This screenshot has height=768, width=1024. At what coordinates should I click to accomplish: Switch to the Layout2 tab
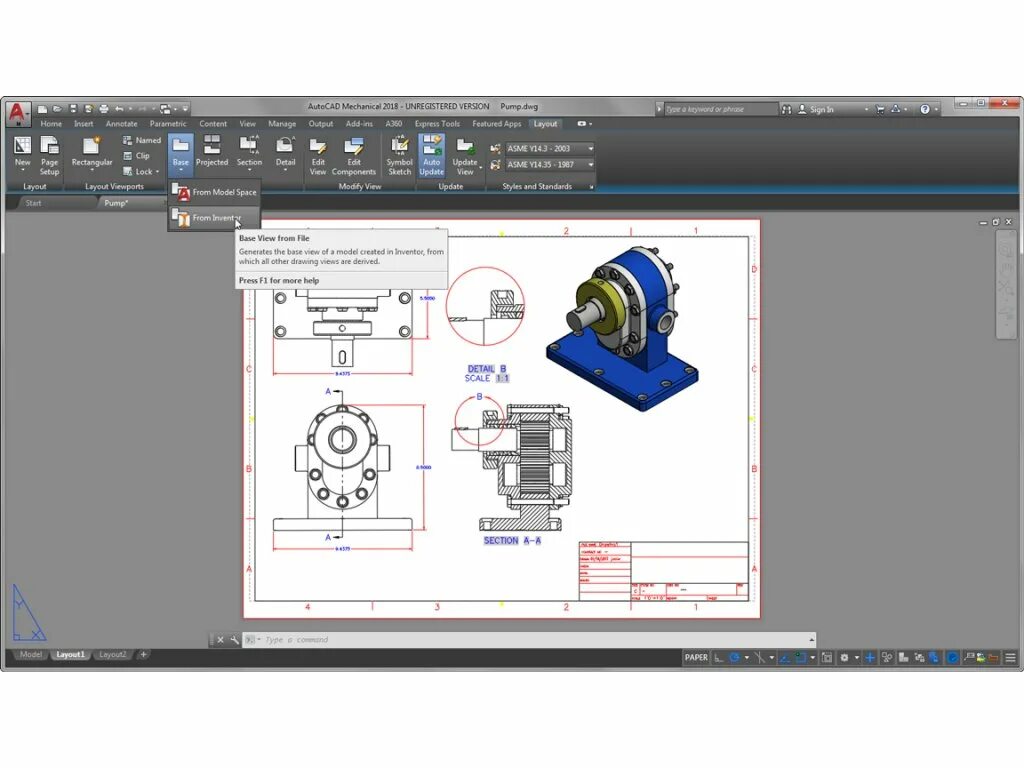(112, 654)
